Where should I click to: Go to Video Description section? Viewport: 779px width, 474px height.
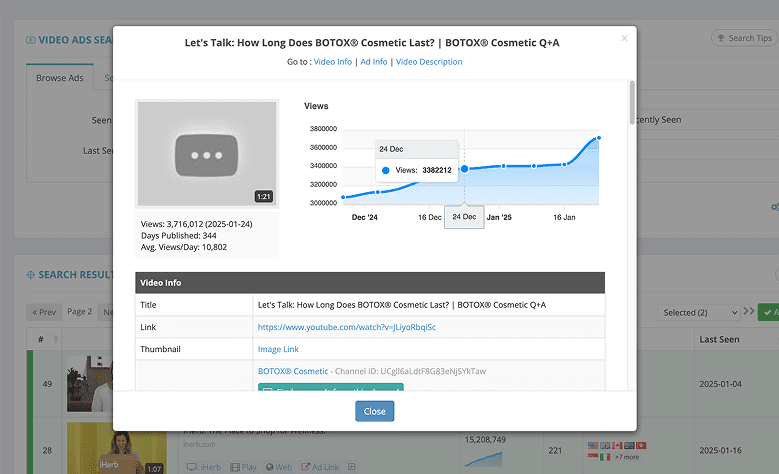pyautogui.click(x=429, y=62)
